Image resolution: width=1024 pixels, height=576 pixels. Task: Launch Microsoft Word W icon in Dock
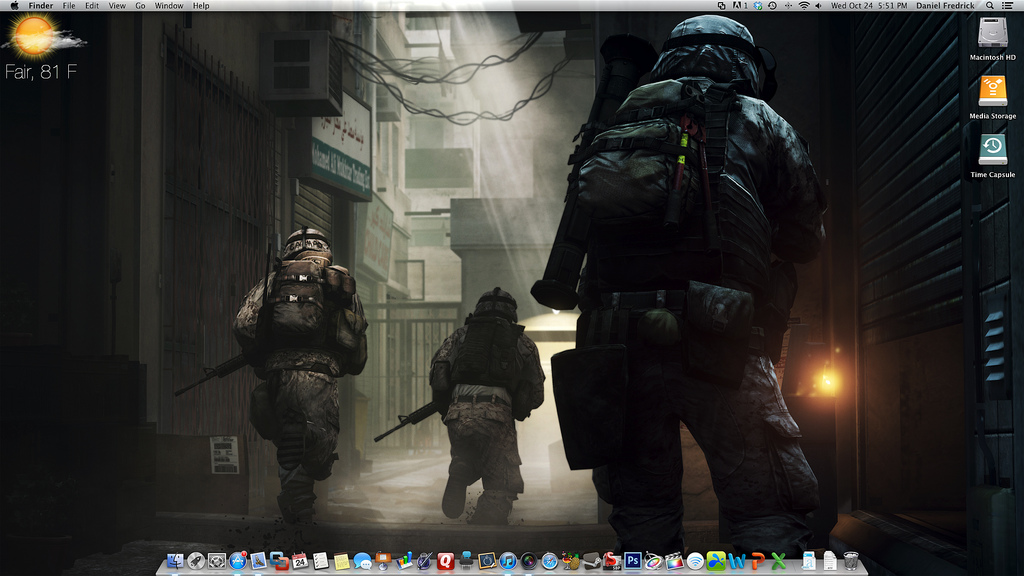click(737, 561)
